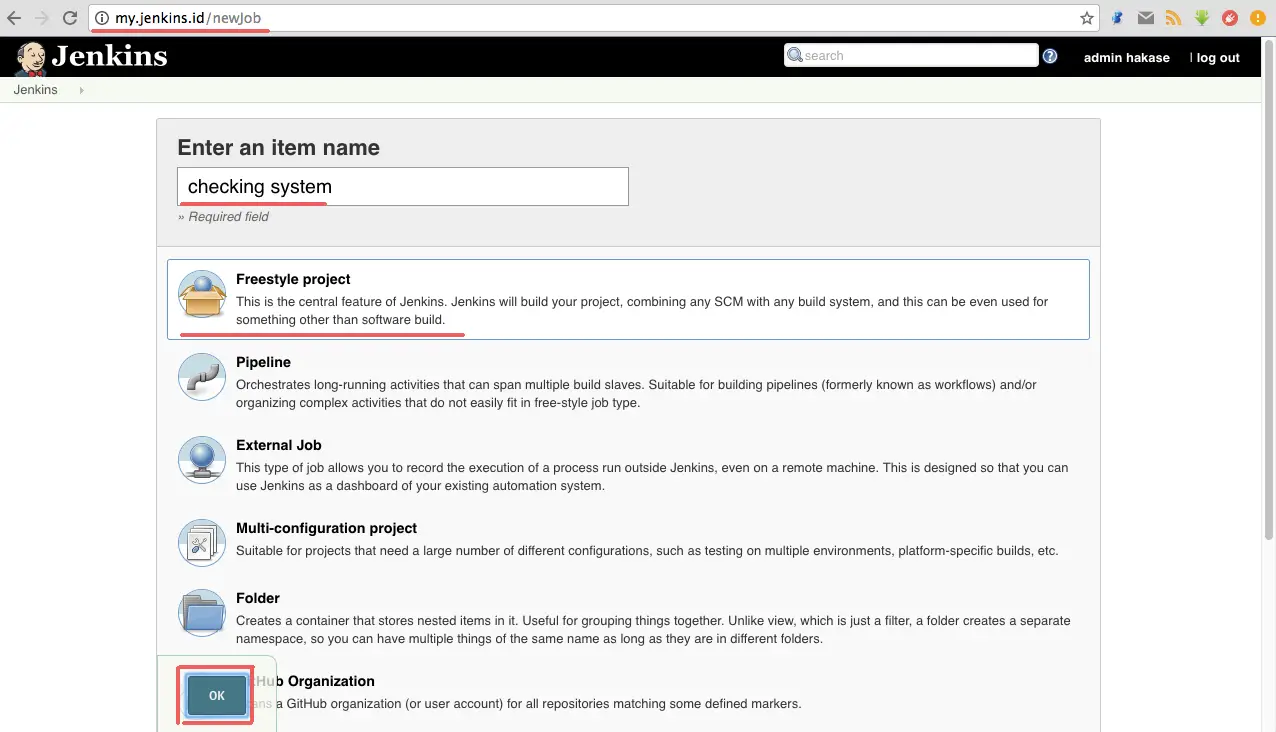Focus the Jenkins search box

click(911, 56)
